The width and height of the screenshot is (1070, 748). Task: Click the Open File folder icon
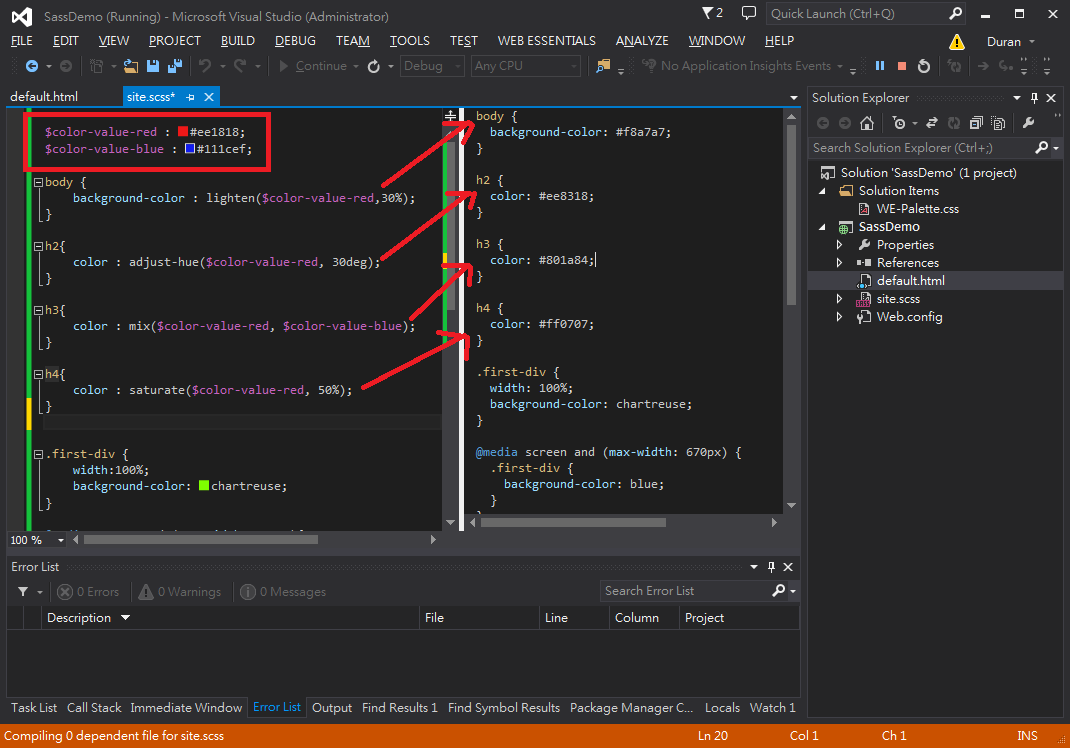pos(130,66)
